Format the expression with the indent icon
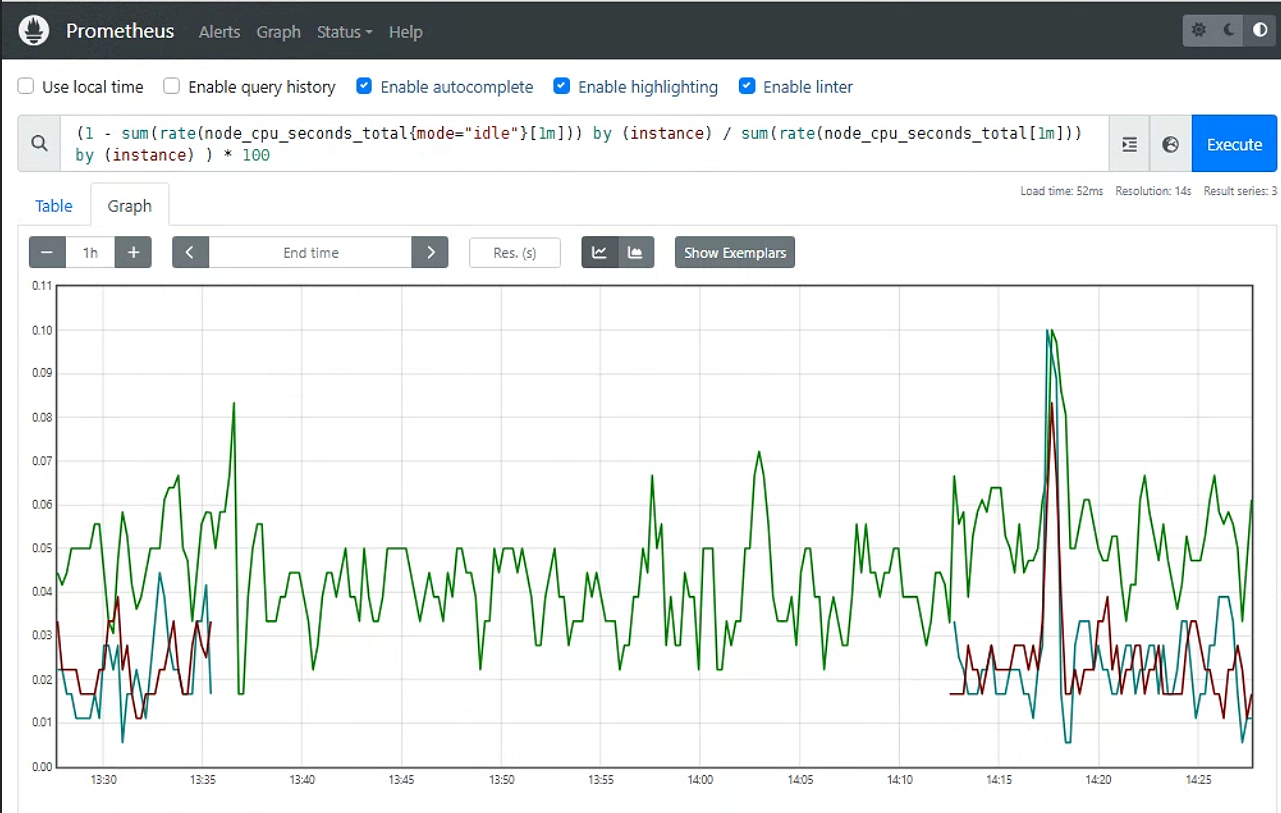Image resolution: width=1281 pixels, height=813 pixels. pos(1129,145)
